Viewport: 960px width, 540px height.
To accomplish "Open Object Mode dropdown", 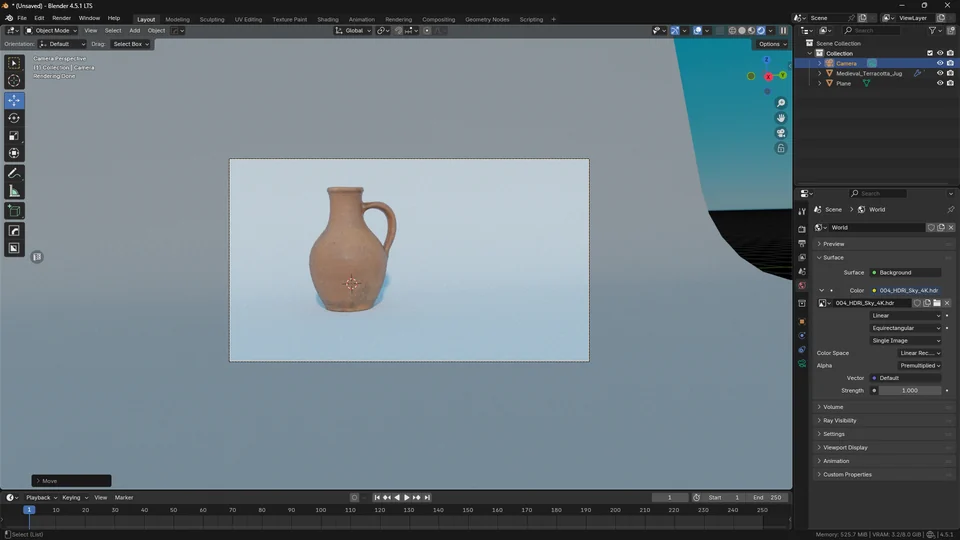I will point(51,31).
